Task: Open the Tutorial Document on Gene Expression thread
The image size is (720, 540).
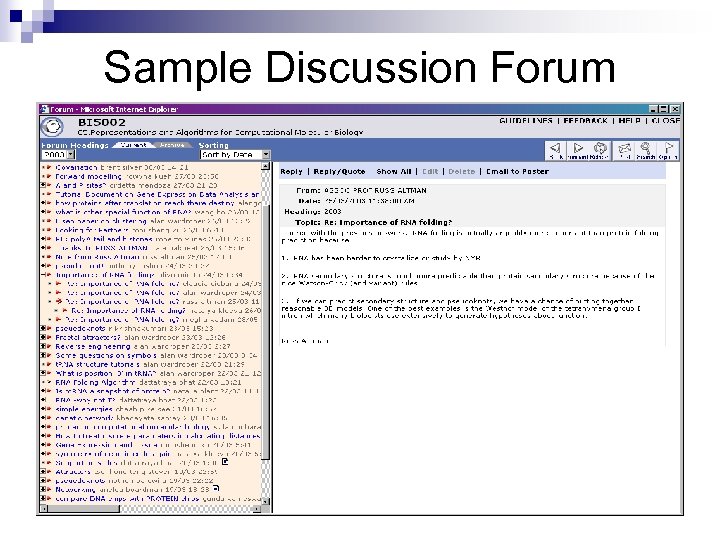Action: 157,194
